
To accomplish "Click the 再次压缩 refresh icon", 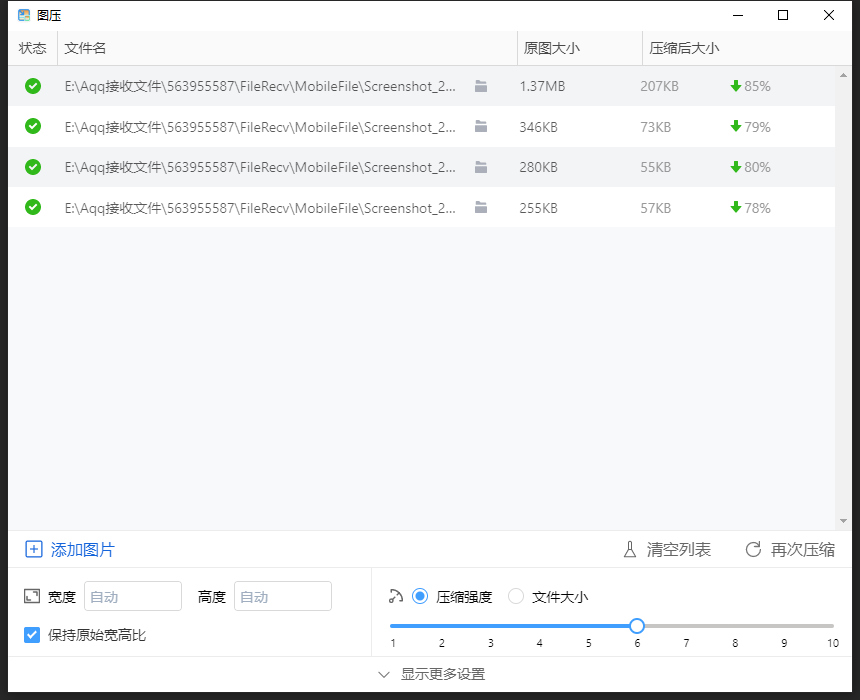I will (x=754, y=550).
